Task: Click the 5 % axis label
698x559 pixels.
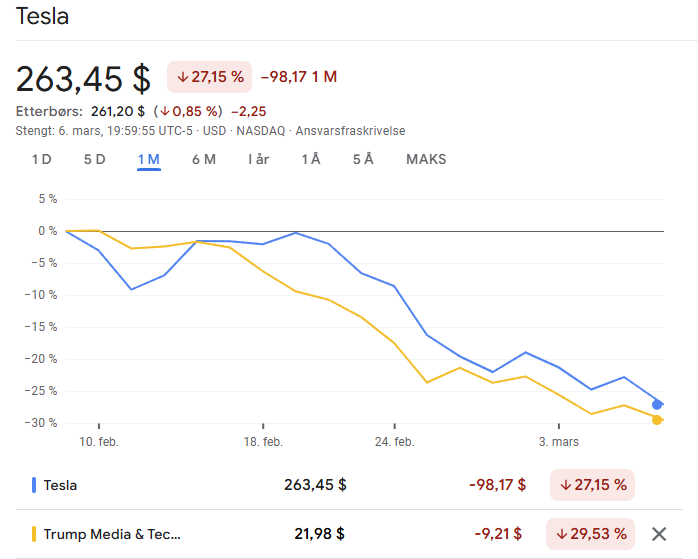Action: click(48, 199)
